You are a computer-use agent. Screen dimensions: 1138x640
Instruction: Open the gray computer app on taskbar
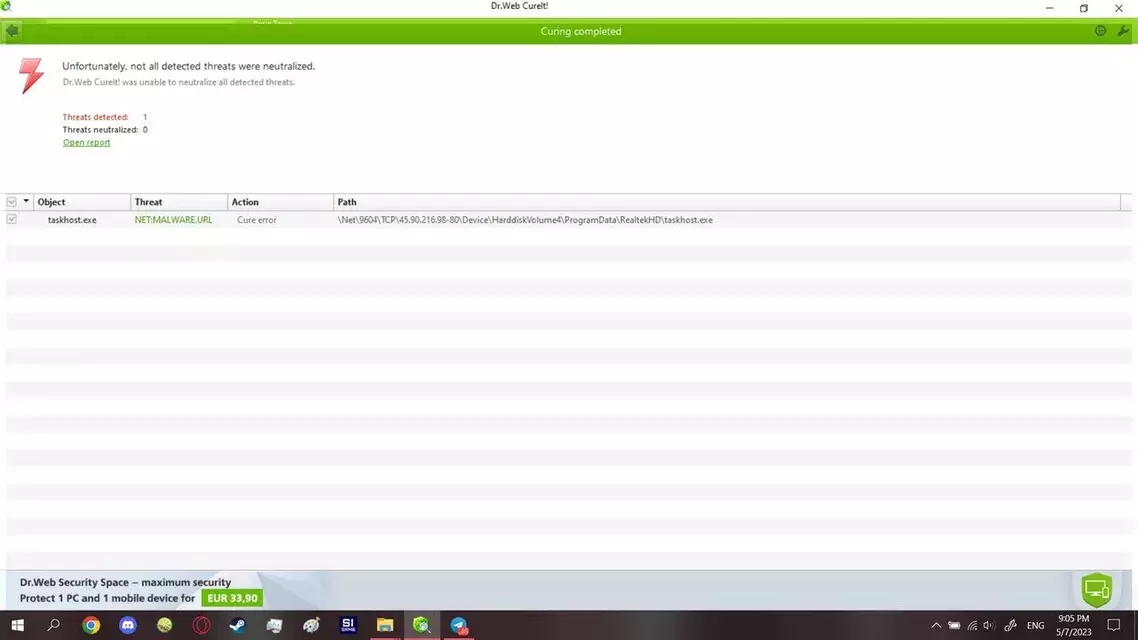coord(274,625)
